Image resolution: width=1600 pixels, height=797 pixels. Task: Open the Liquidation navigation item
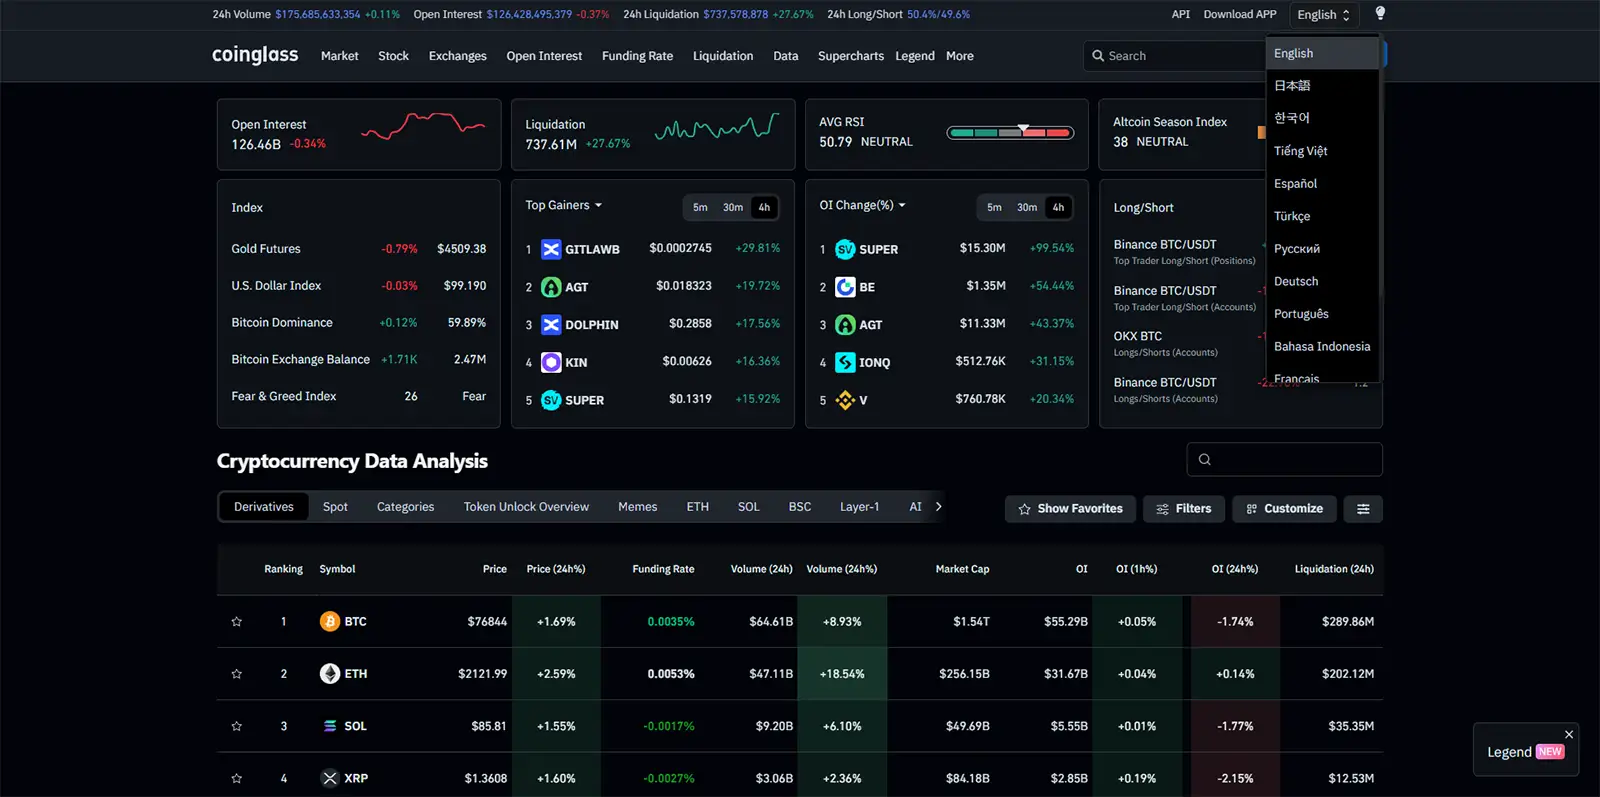(723, 56)
